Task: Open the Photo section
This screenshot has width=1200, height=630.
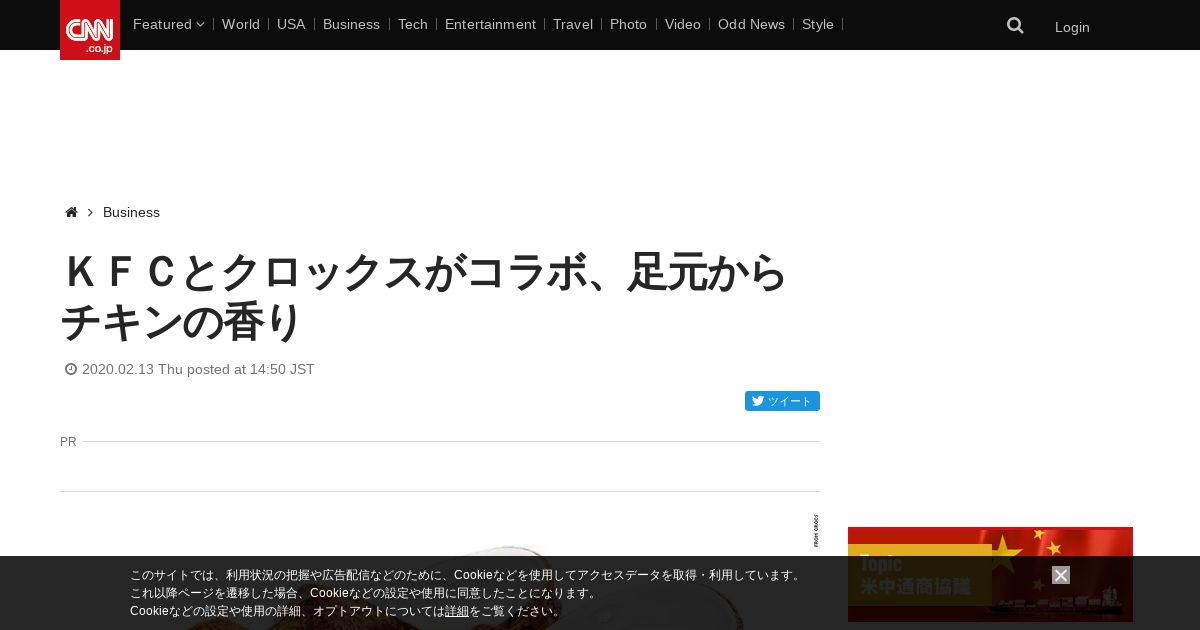Action: 628,24
